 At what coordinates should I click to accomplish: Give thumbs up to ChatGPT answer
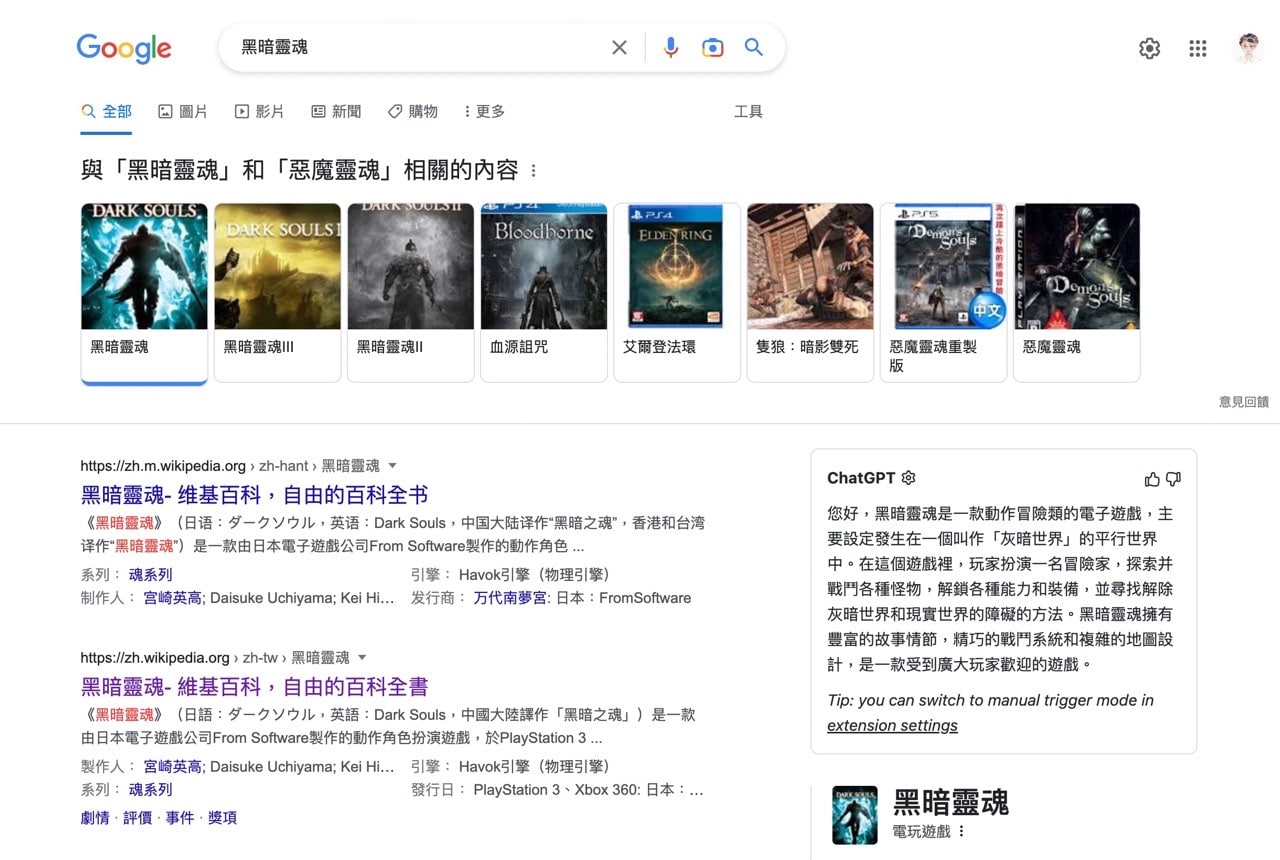pos(1152,479)
